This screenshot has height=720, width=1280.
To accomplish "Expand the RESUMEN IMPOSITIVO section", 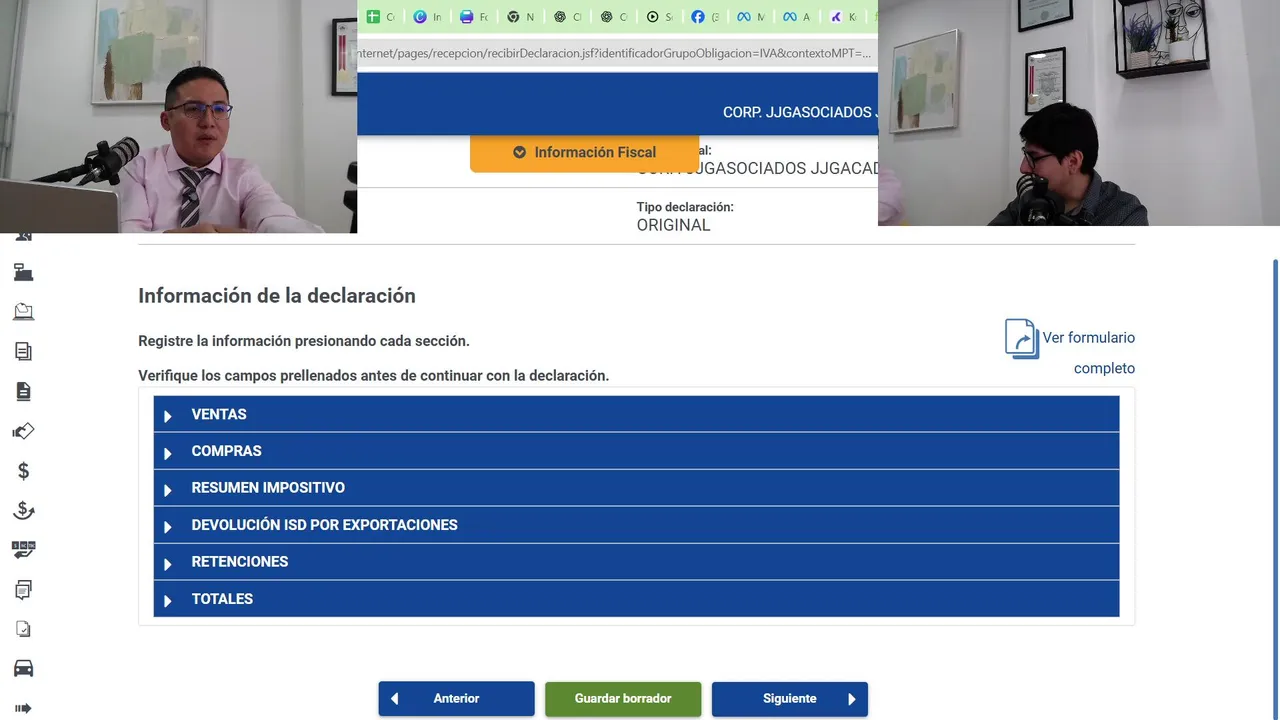I will 636,488.
